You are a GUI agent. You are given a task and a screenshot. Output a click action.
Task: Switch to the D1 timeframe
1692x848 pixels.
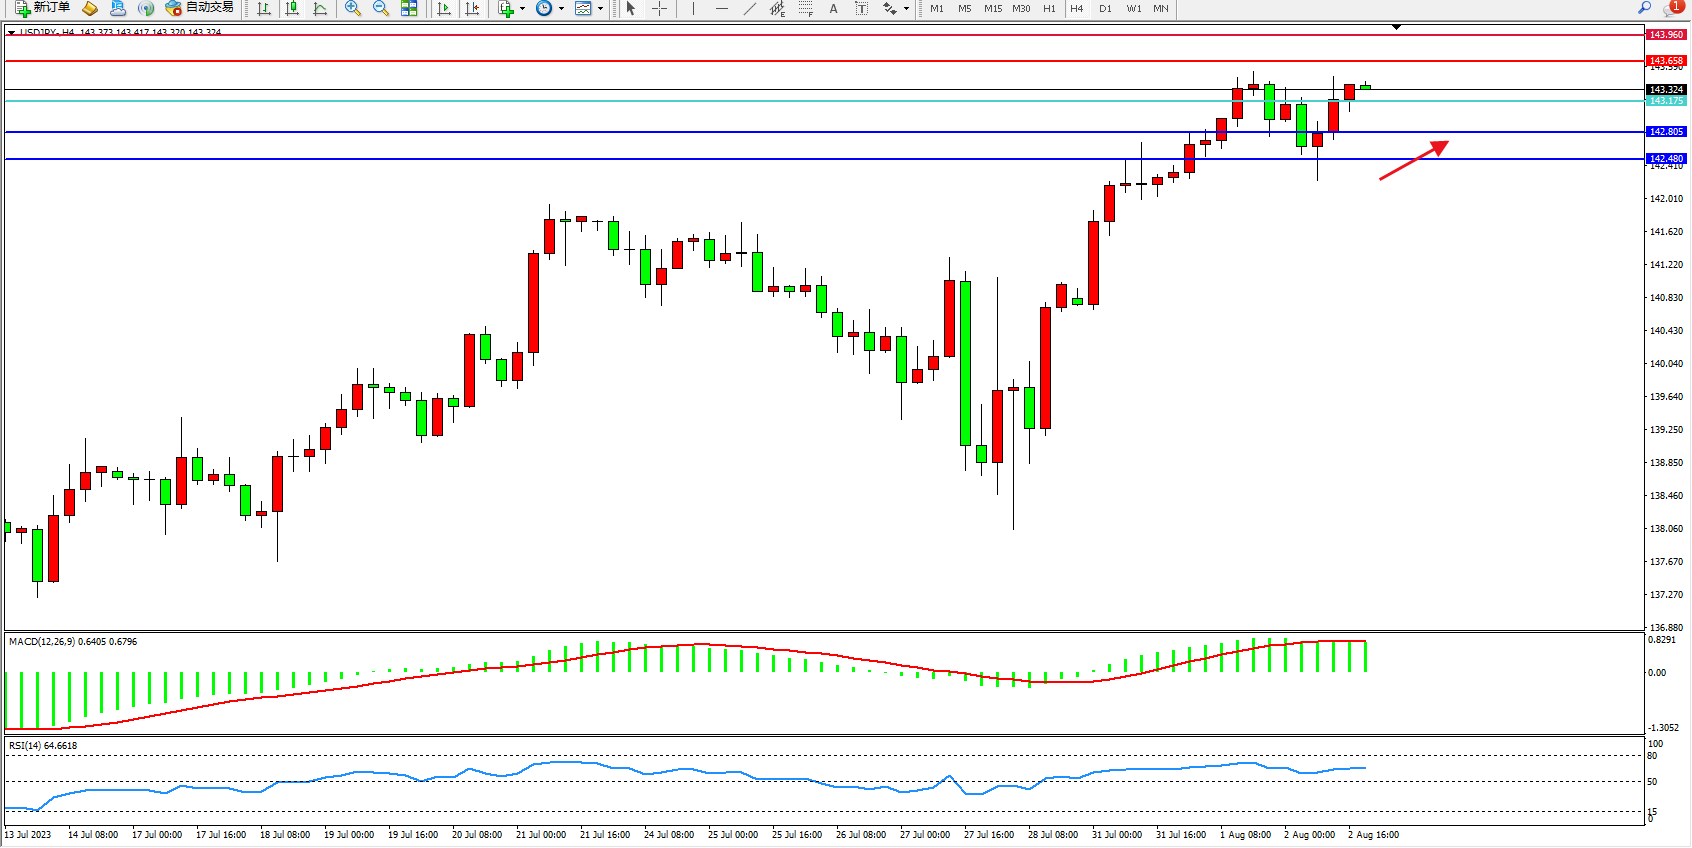click(x=1105, y=8)
